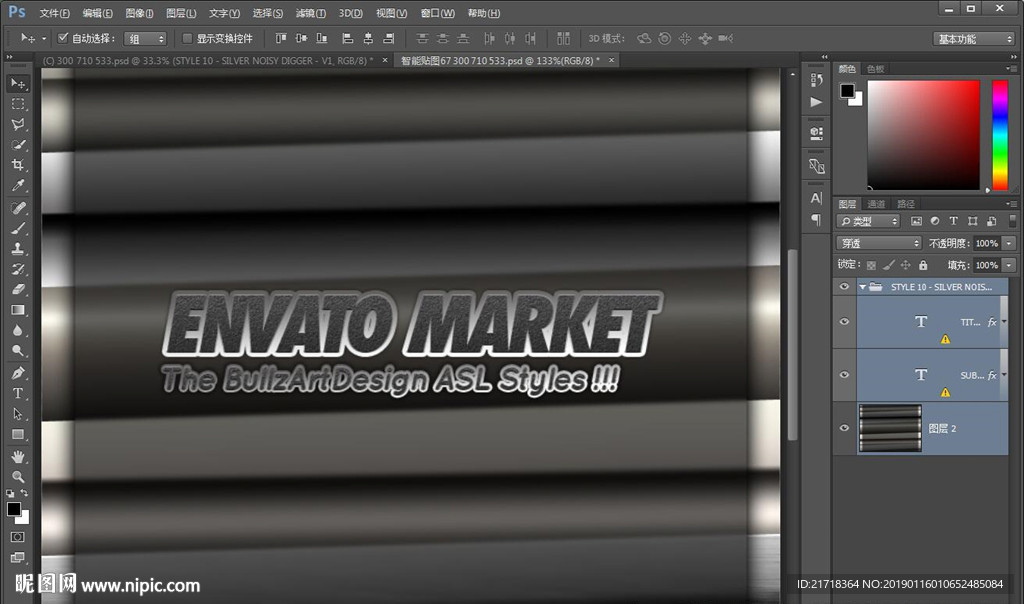
Task: Select the Crop tool
Action: point(18,165)
